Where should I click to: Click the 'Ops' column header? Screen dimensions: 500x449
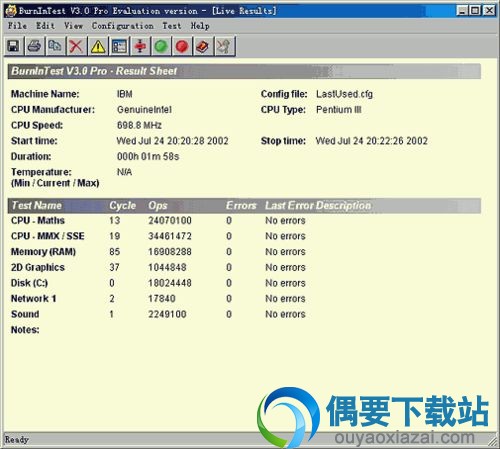(x=158, y=205)
